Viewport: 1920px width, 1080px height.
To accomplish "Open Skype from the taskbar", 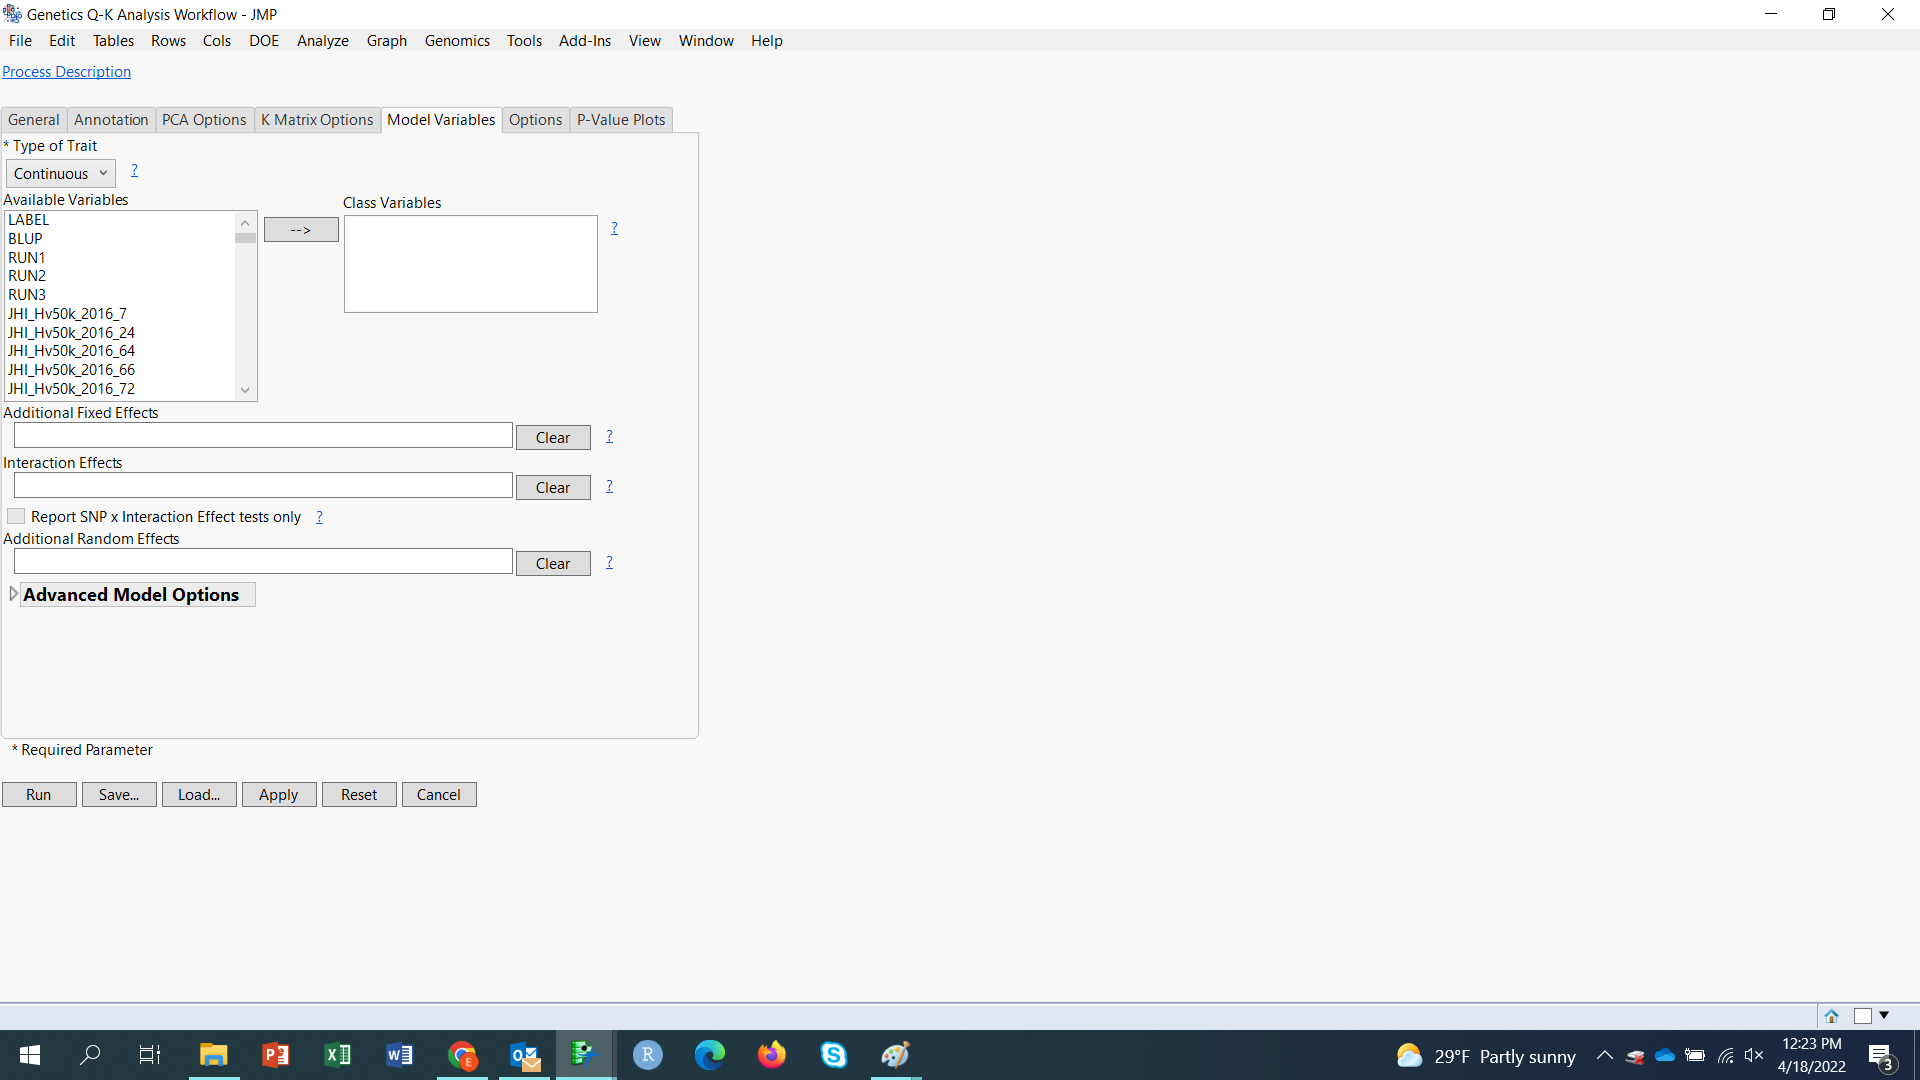I will coord(834,1055).
